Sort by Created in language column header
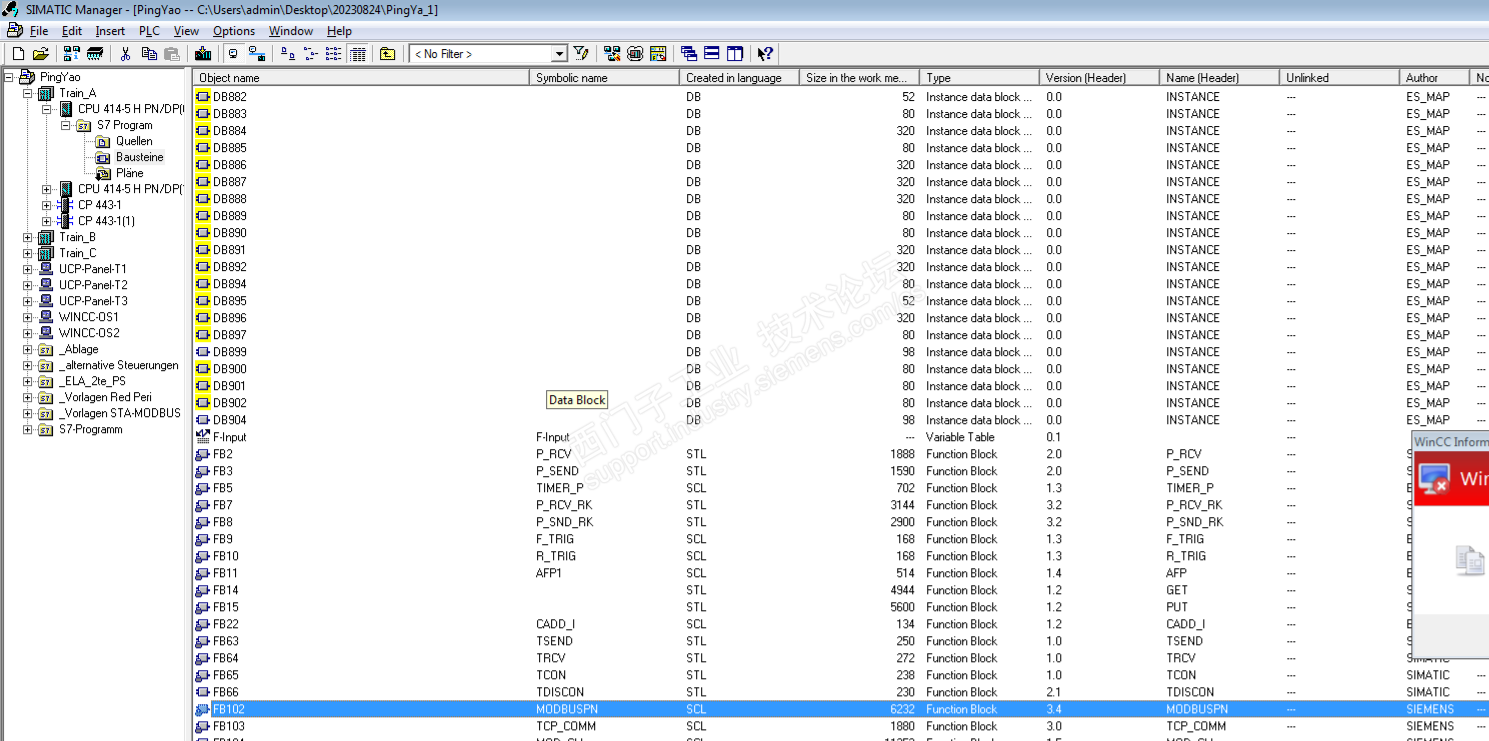 point(739,77)
